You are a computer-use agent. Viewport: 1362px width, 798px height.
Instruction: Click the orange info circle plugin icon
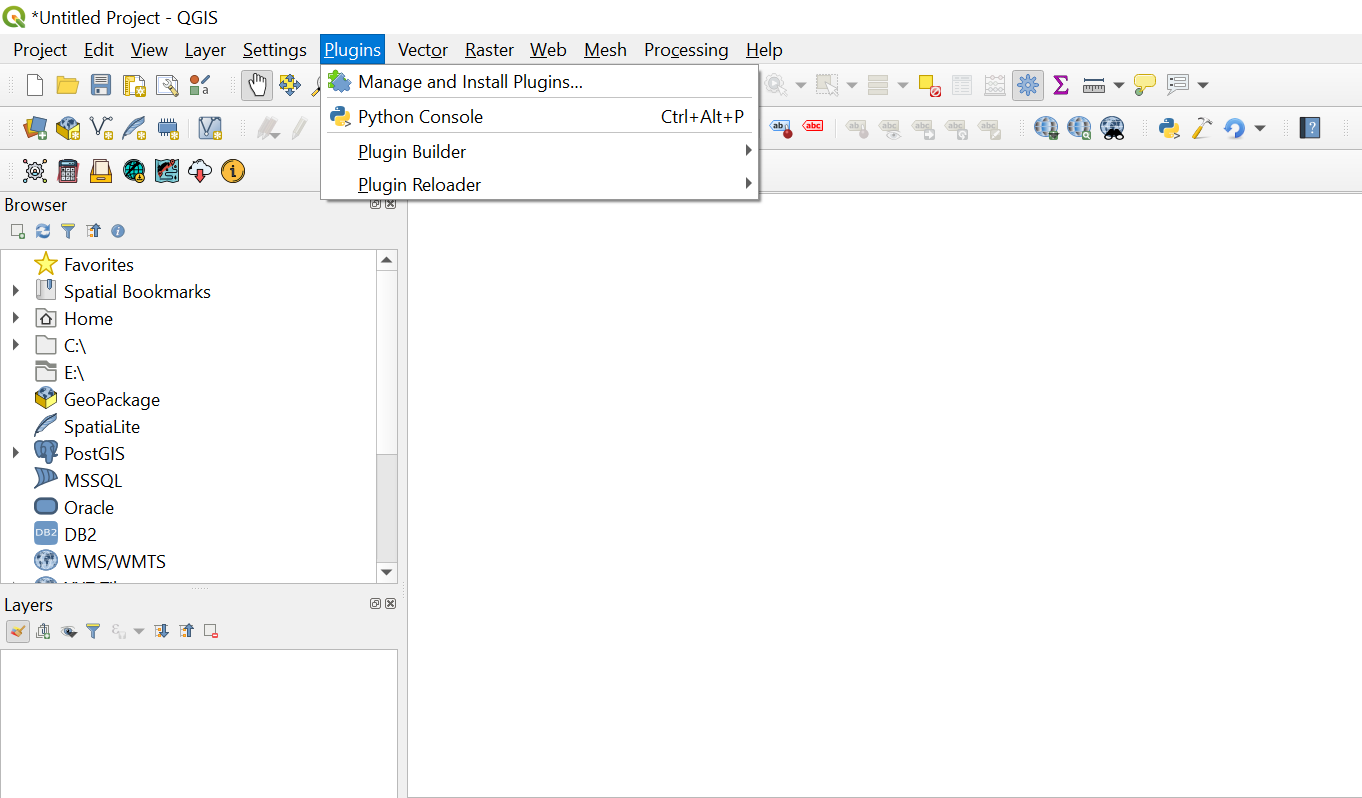tap(233, 171)
